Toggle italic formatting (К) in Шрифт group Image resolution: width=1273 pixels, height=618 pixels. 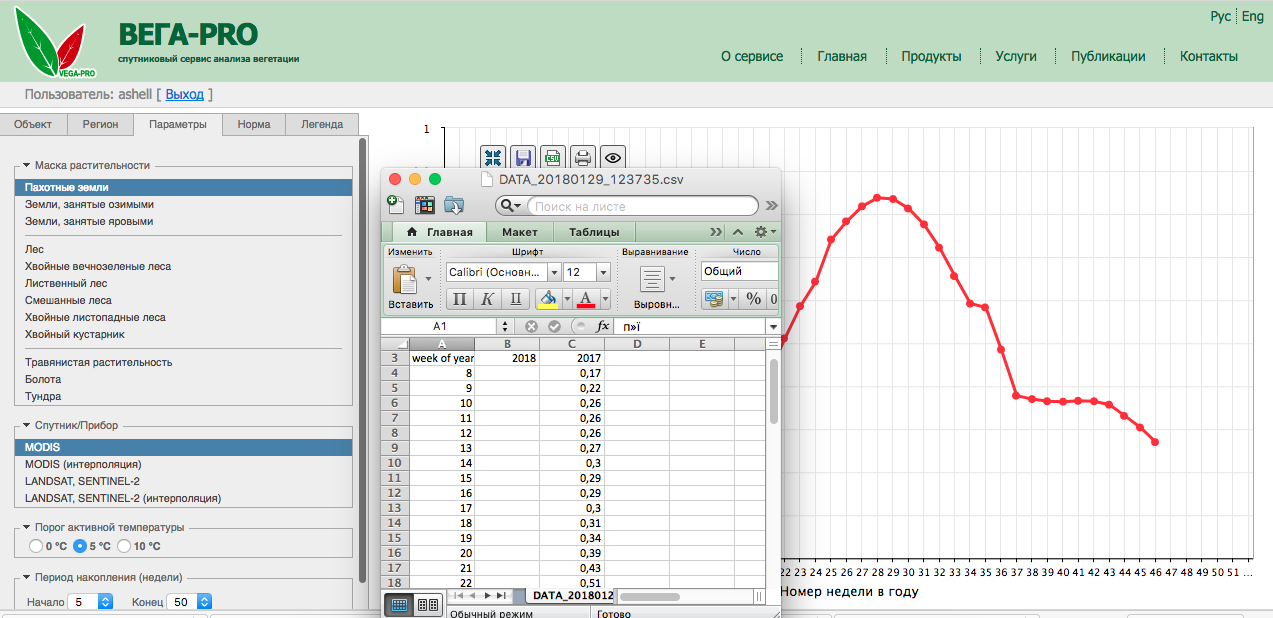(488, 298)
